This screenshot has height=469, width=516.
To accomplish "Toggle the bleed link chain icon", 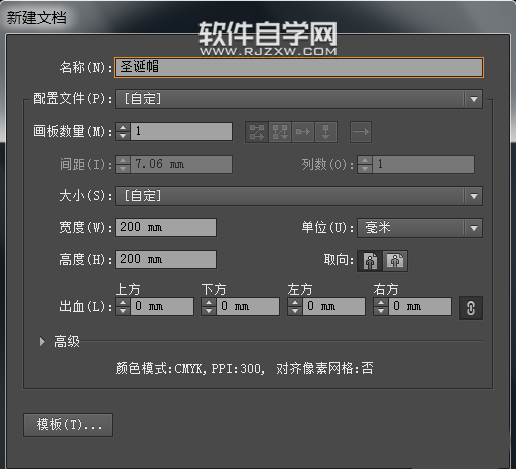I will [x=471, y=308].
